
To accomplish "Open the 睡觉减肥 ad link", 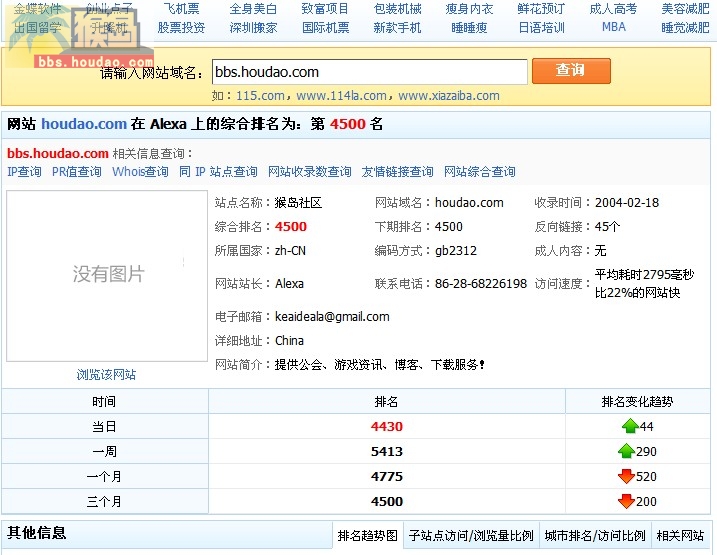I will (x=685, y=27).
